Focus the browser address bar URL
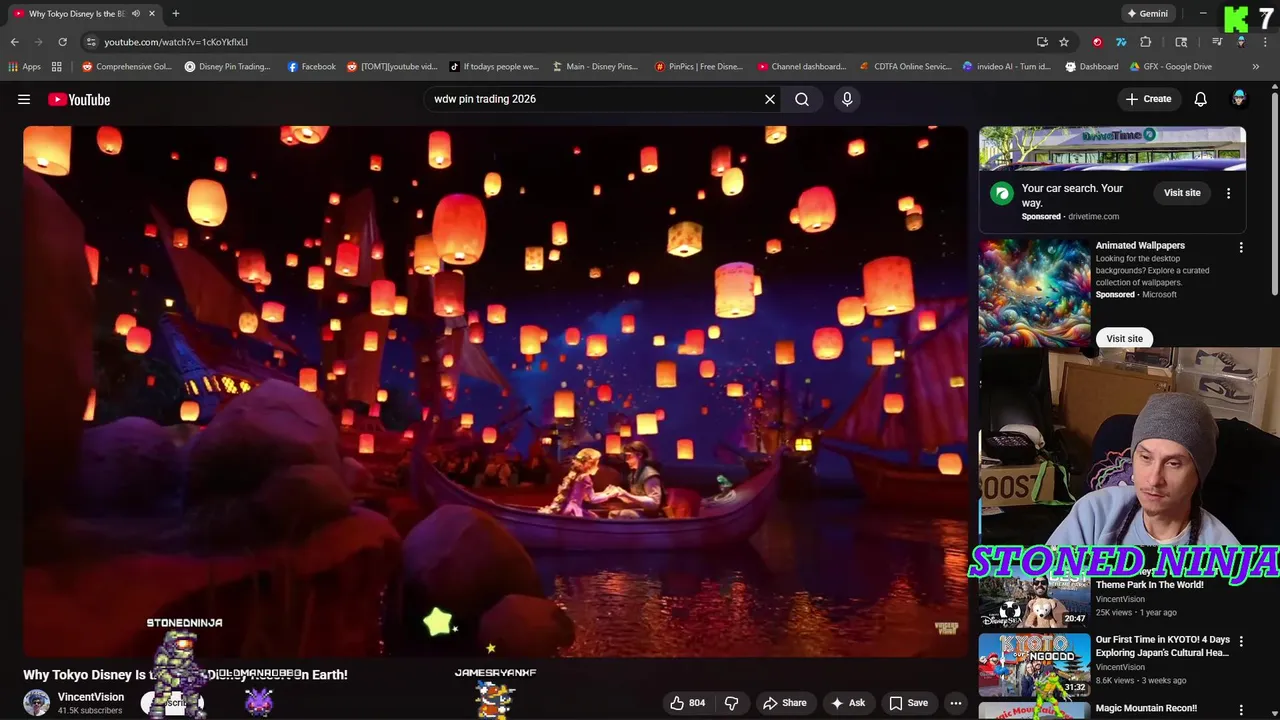The image size is (1280, 720). pyautogui.click(x=176, y=42)
